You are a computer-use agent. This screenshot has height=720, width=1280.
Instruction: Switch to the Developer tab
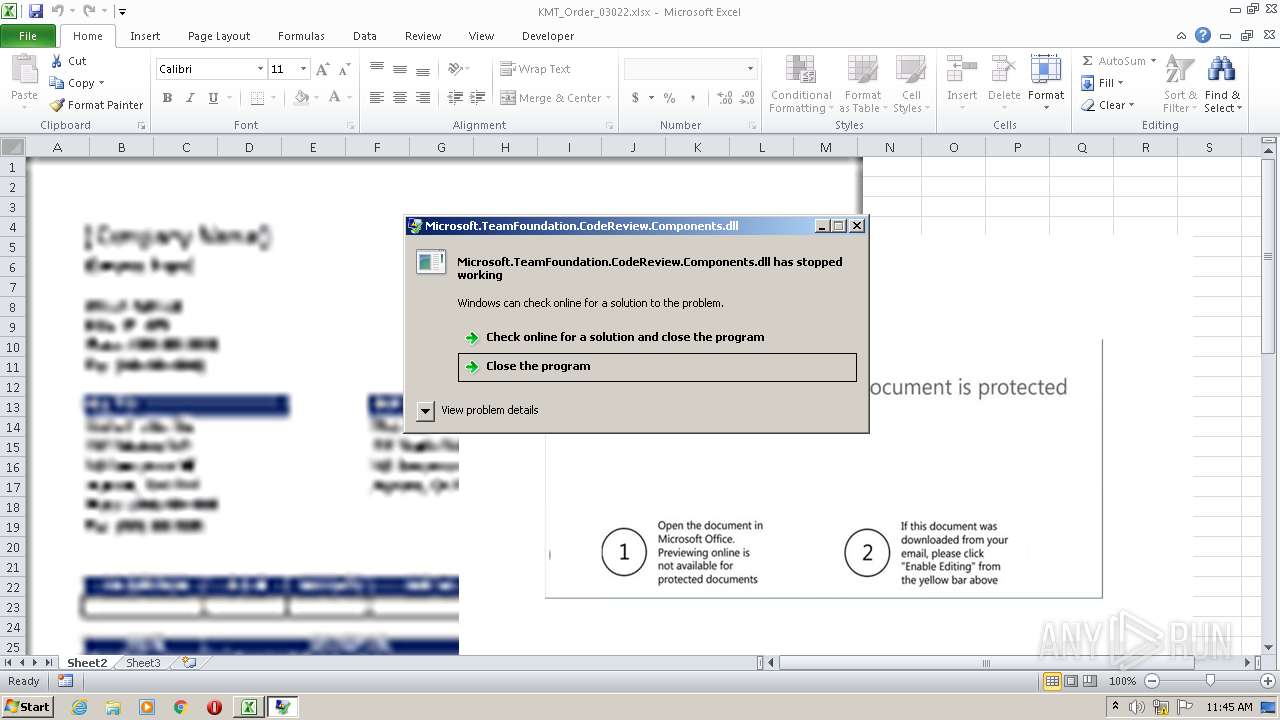click(548, 36)
